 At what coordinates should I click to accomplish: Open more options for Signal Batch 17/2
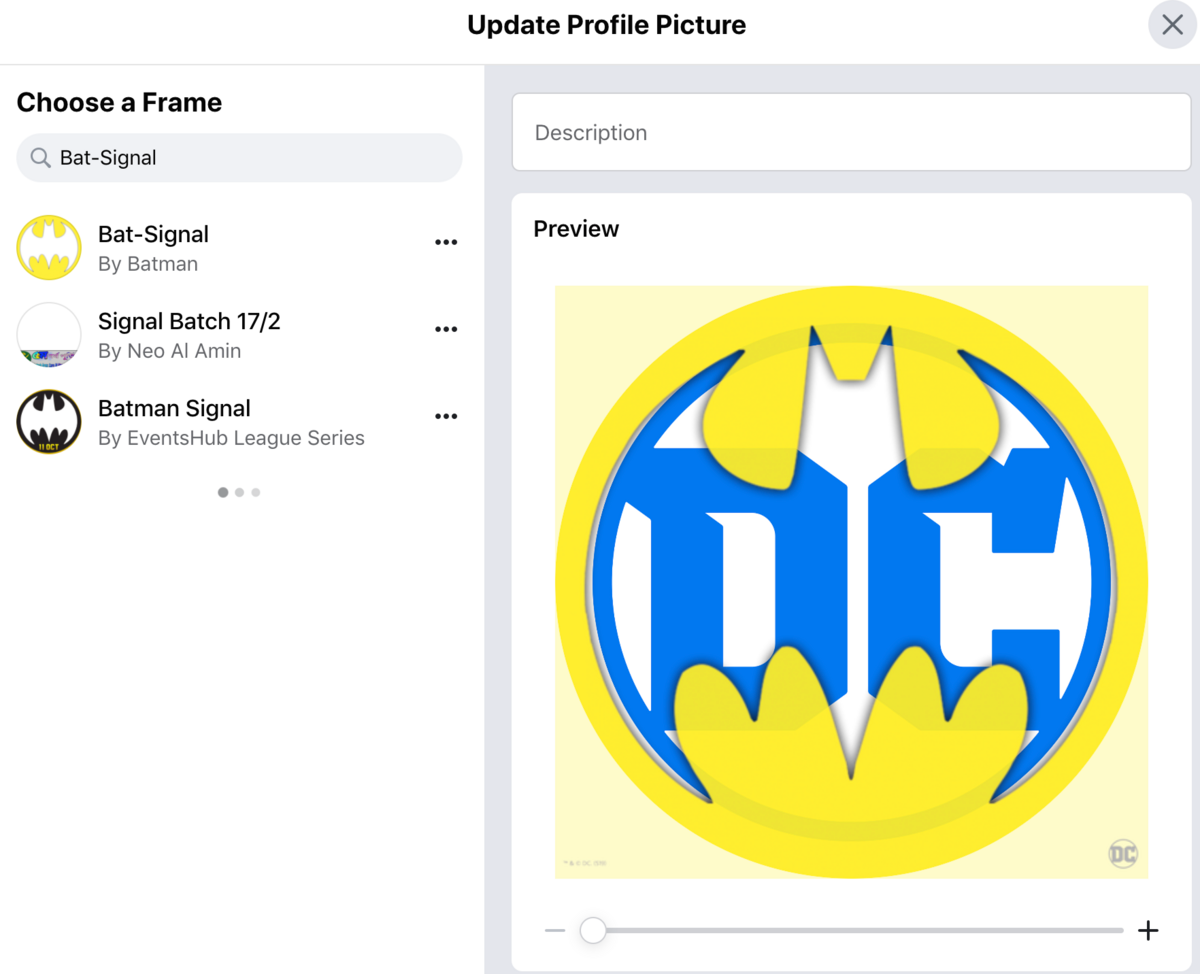point(446,329)
